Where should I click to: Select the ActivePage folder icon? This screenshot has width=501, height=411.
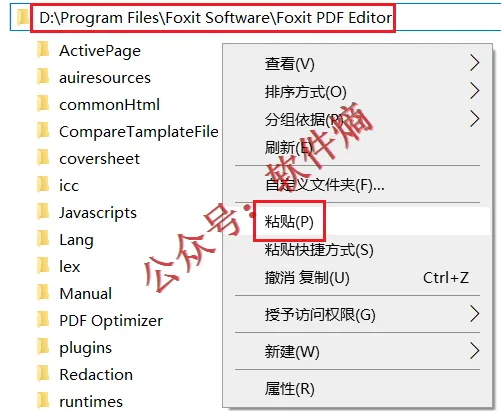[43, 49]
